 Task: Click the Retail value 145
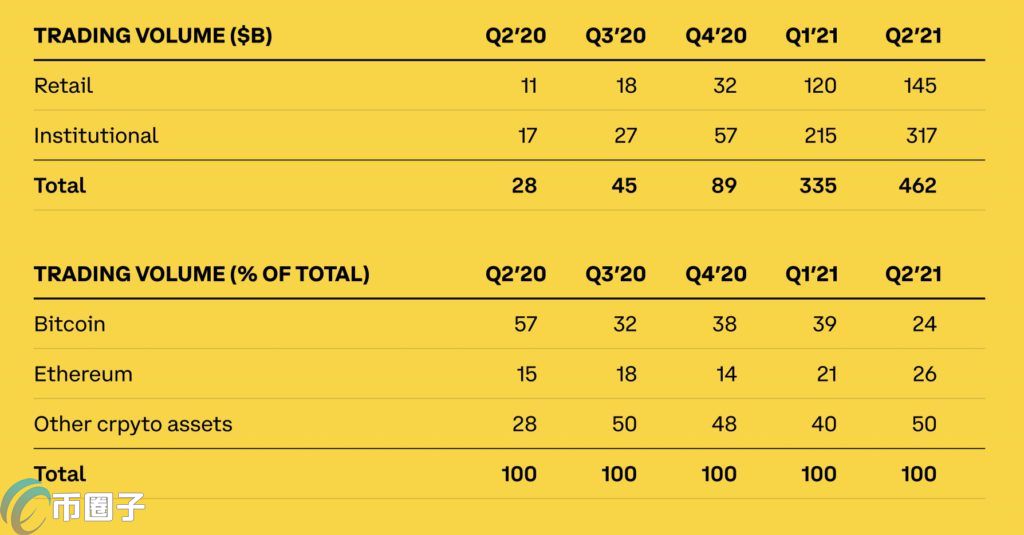pyautogui.click(x=920, y=86)
